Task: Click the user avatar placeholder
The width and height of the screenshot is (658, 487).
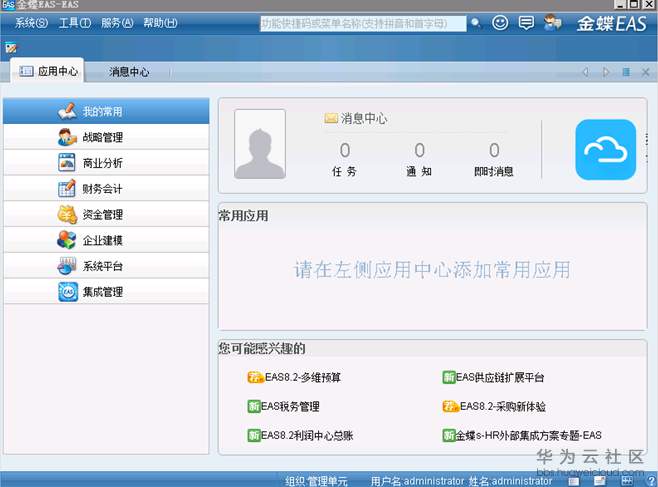Action: tap(260, 144)
